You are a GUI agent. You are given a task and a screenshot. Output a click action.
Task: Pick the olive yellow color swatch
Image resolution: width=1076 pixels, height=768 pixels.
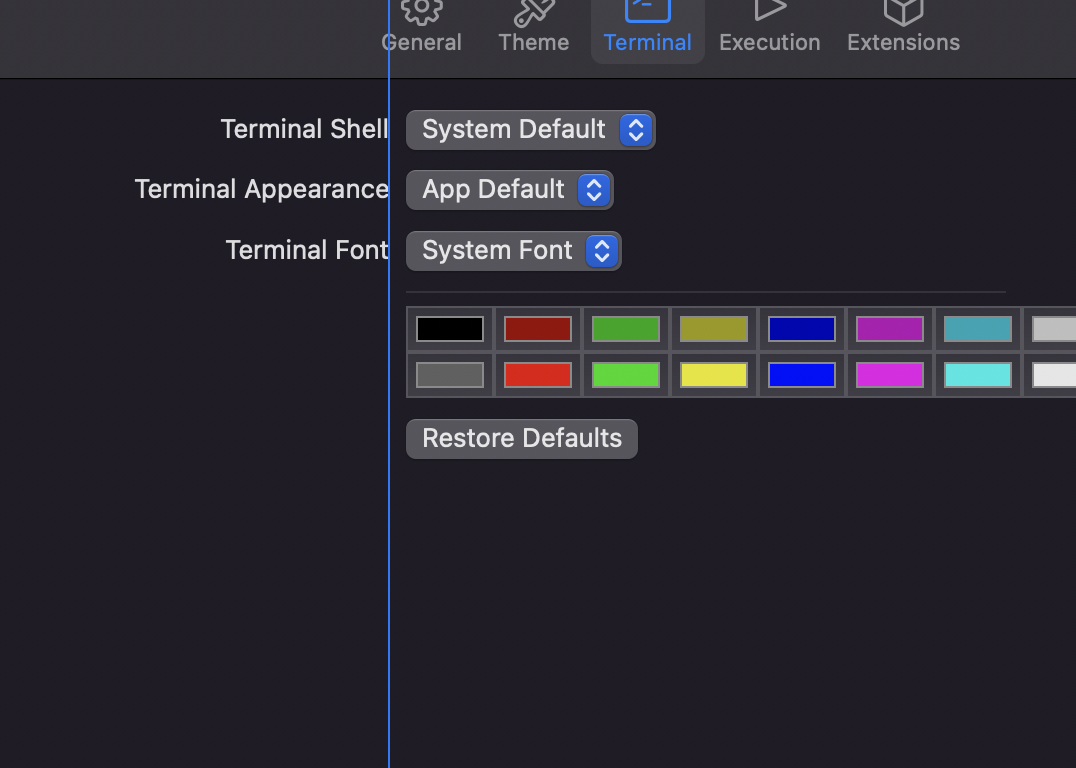point(714,329)
